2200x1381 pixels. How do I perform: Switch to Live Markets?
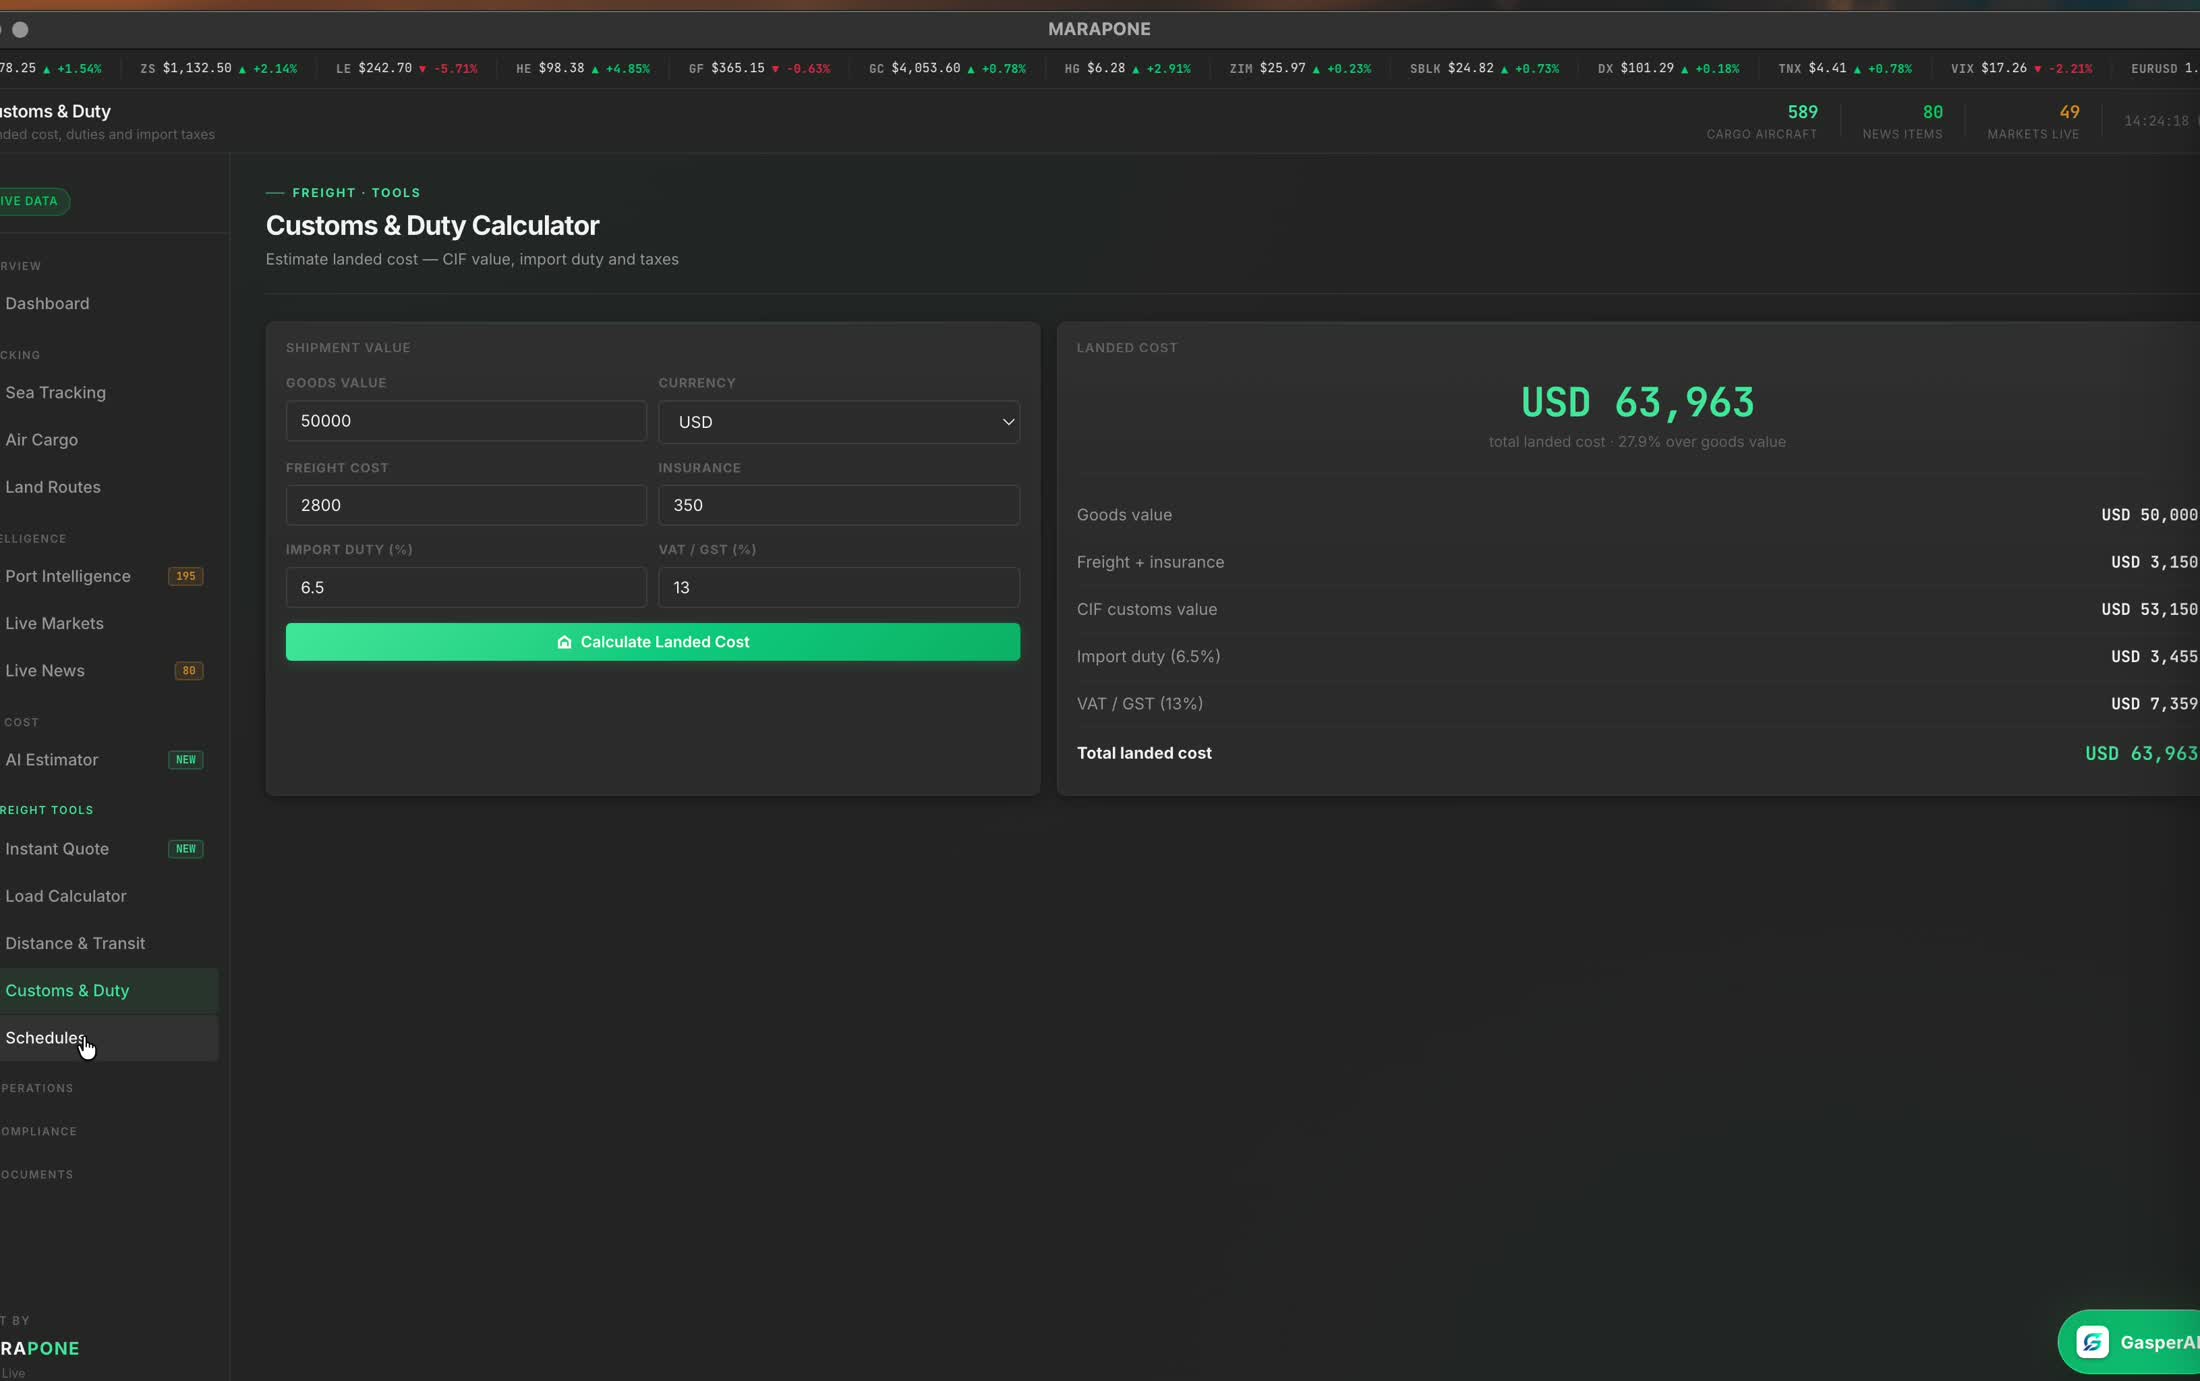54,623
